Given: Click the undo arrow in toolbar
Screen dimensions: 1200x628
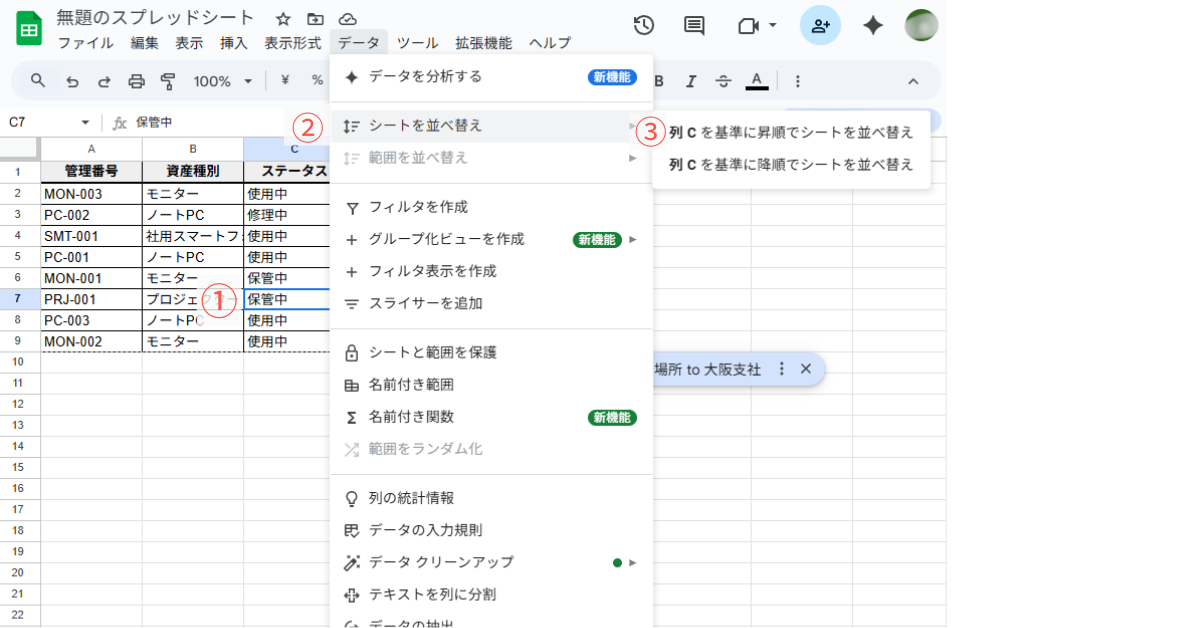Looking at the screenshot, I should coord(72,81).
